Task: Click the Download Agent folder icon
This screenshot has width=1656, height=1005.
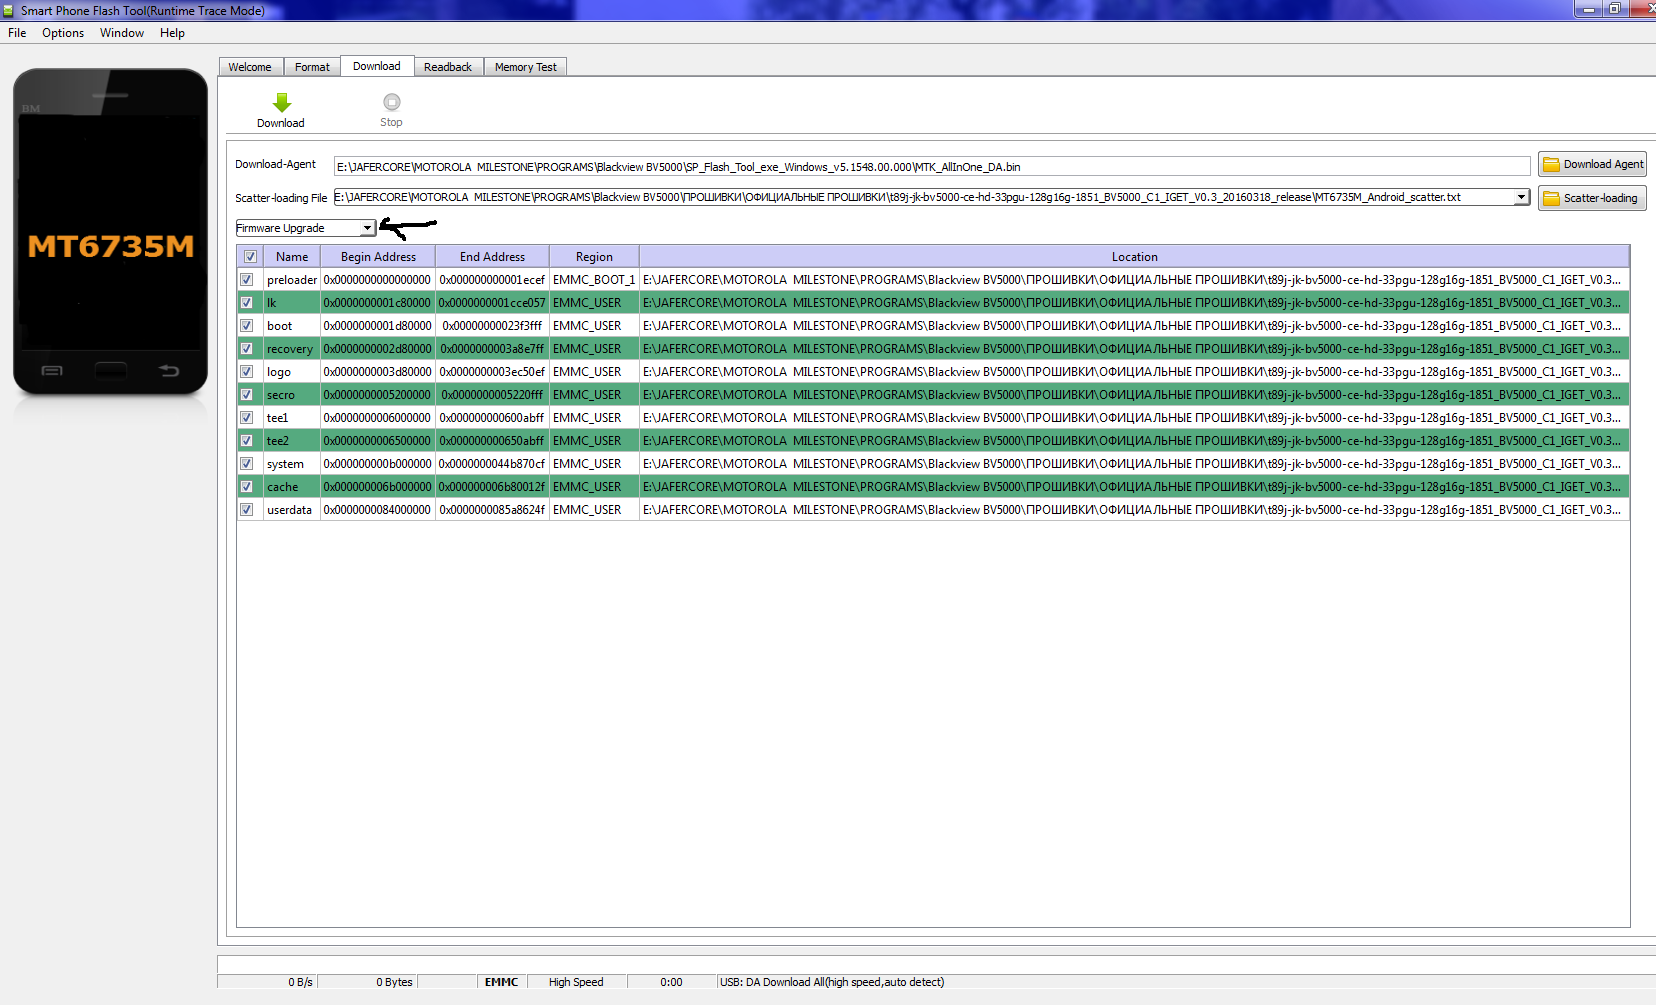Action: click(x=1551, y=165)
